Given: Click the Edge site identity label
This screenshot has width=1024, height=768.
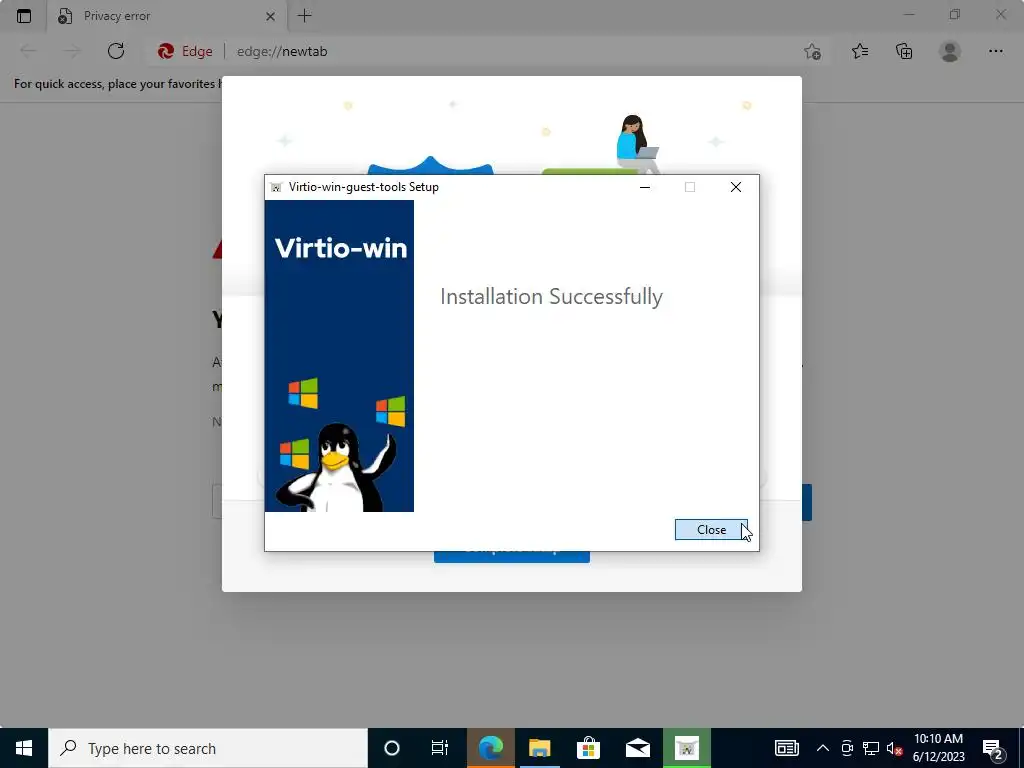Looking at the screenshot, I should point(185,52).
